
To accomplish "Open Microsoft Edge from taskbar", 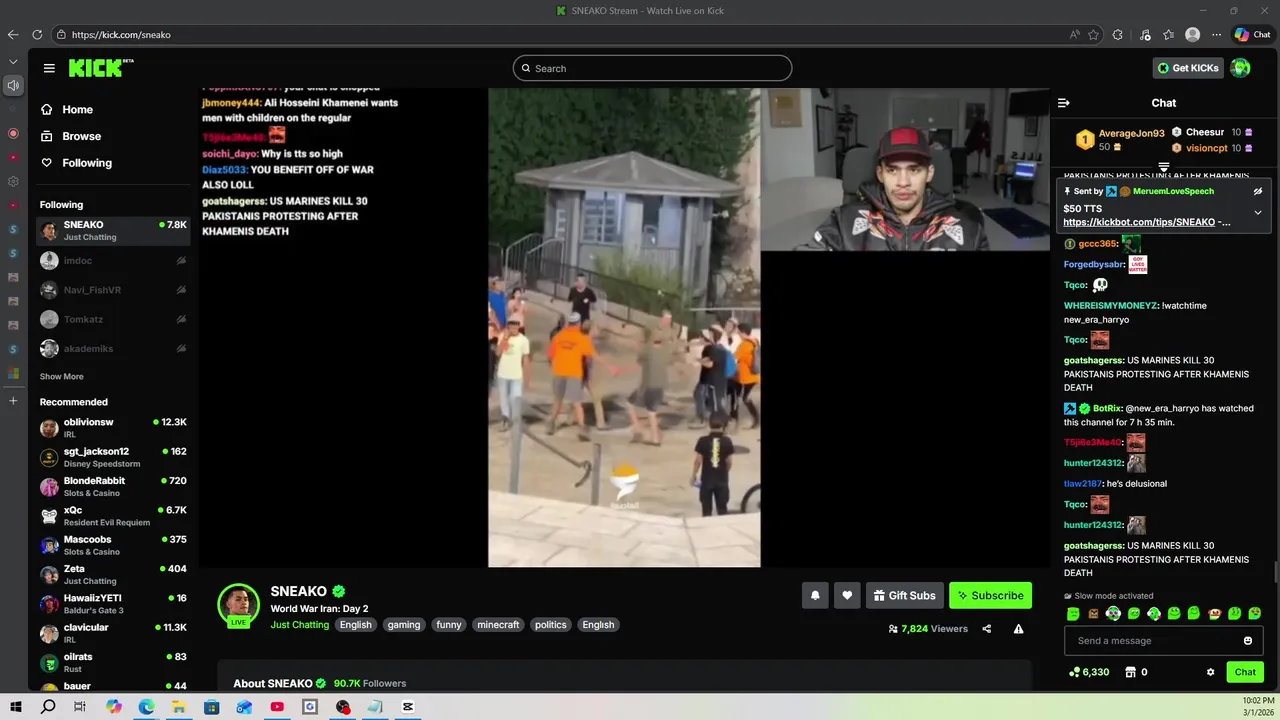I will pos(146,707).
